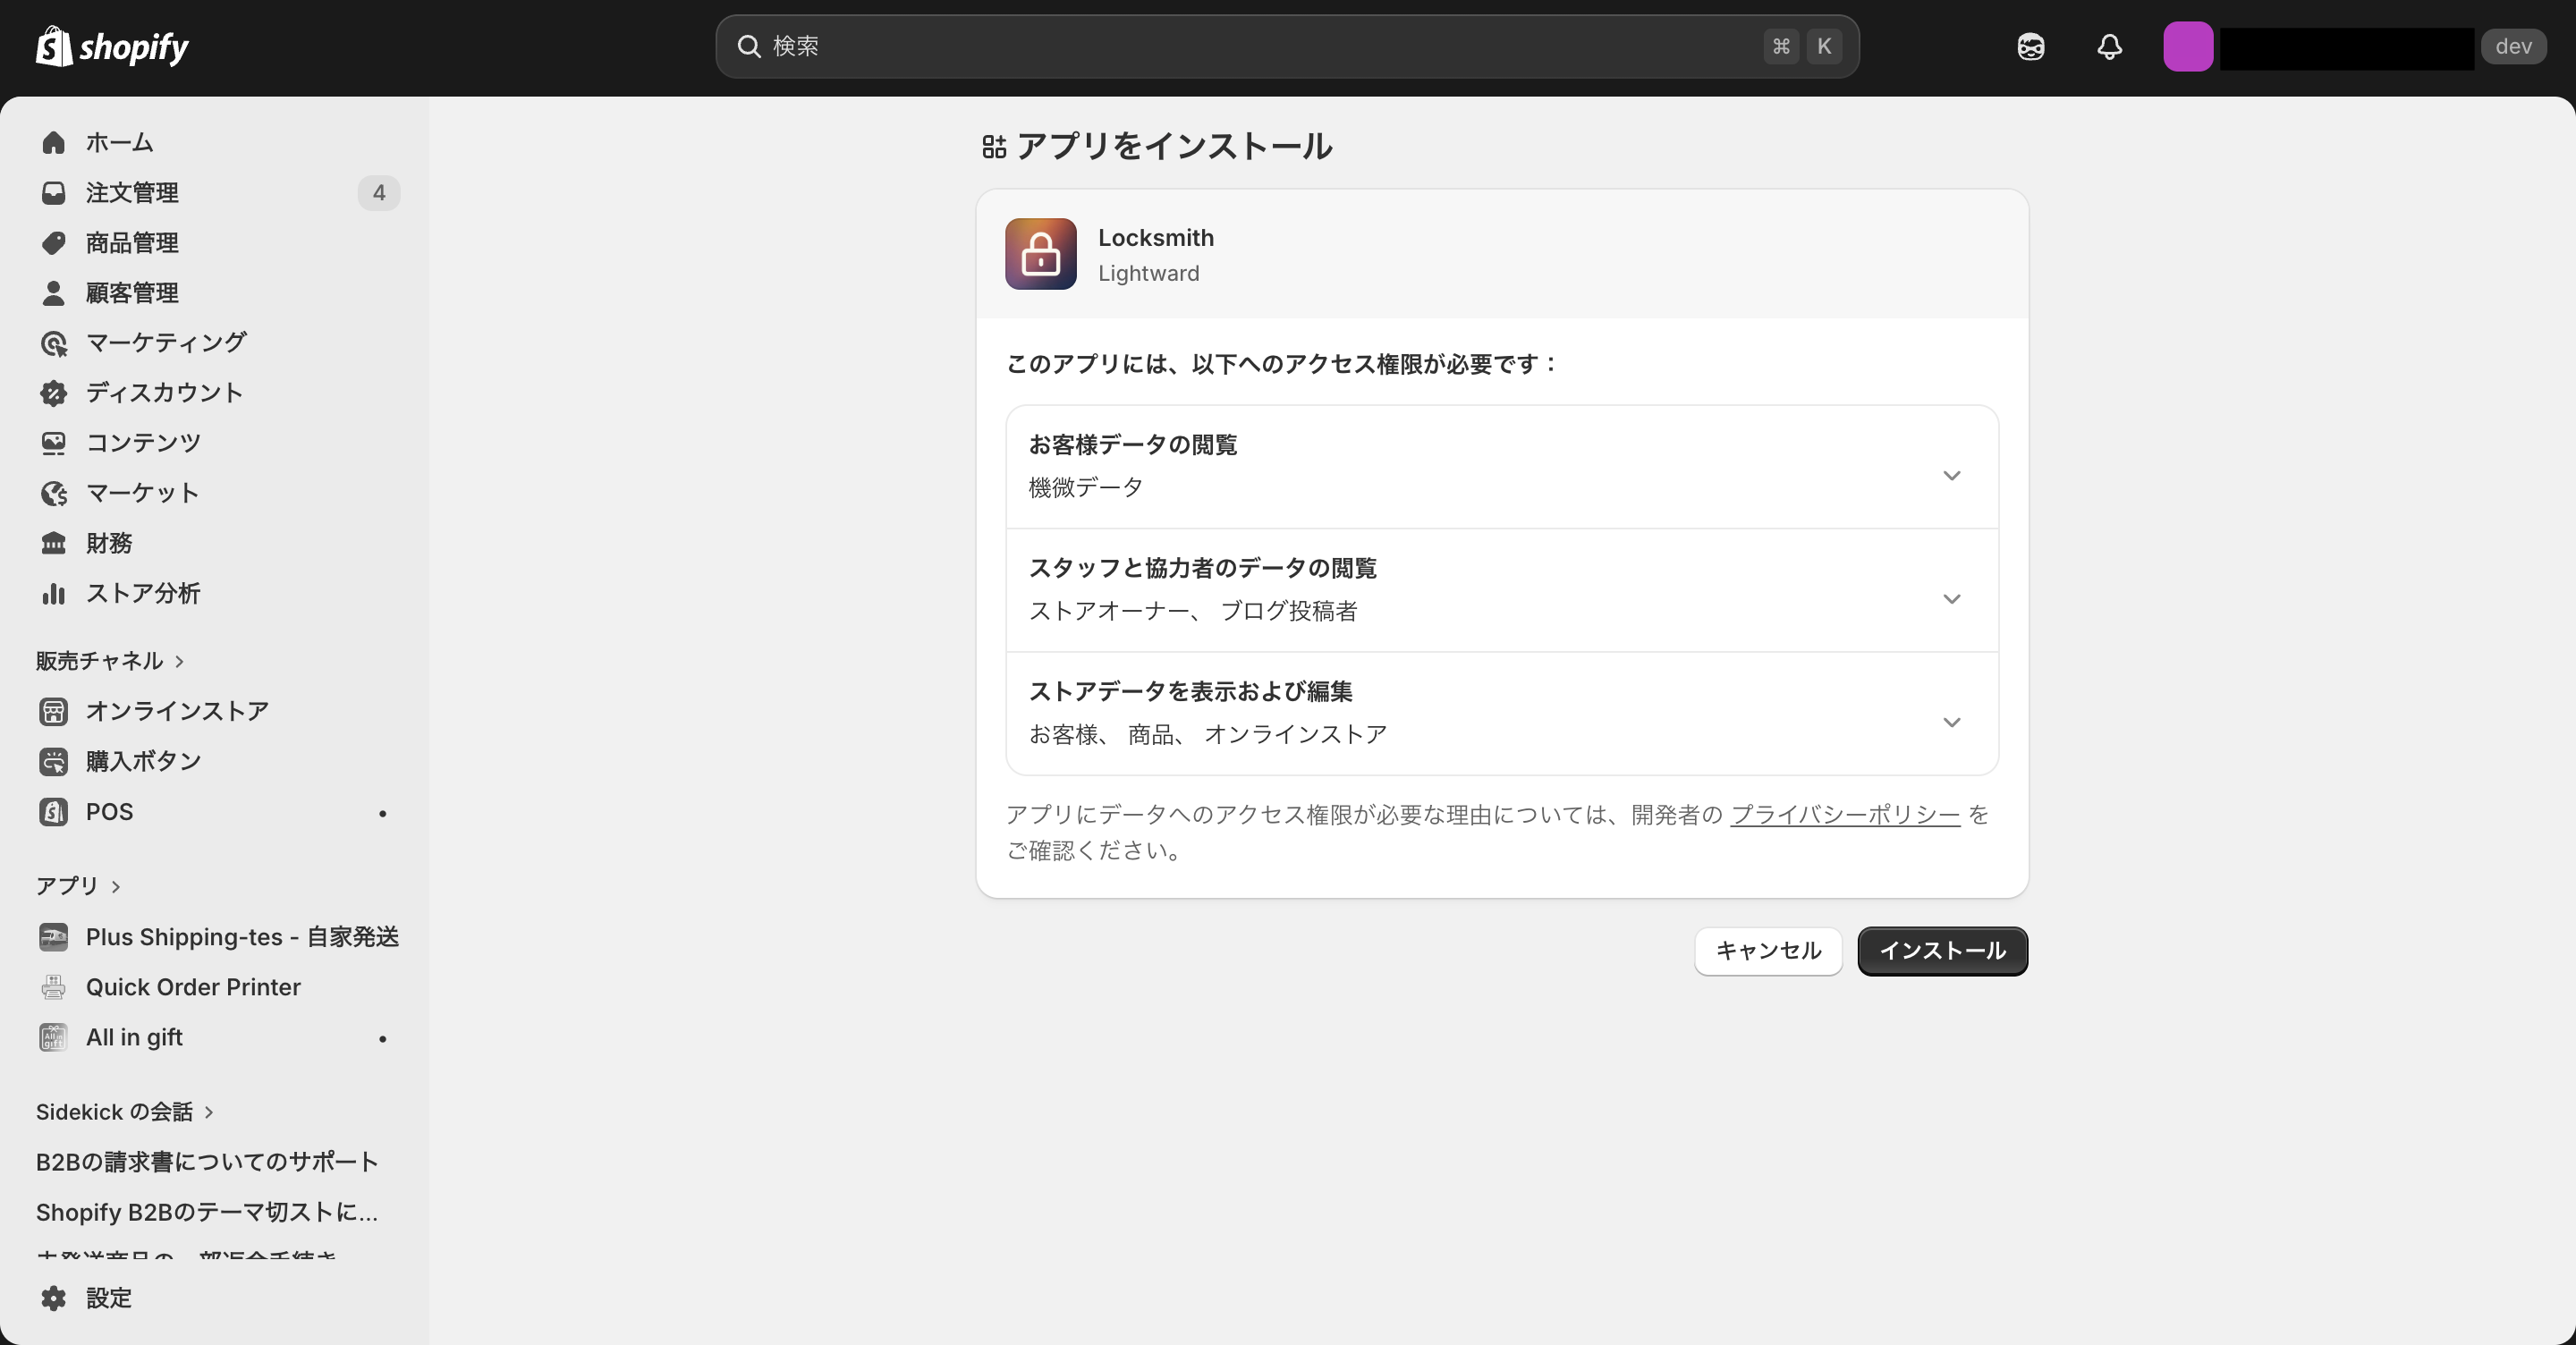
Task: Click the Locksmith padlock app icon
Action: [1041, 254]
